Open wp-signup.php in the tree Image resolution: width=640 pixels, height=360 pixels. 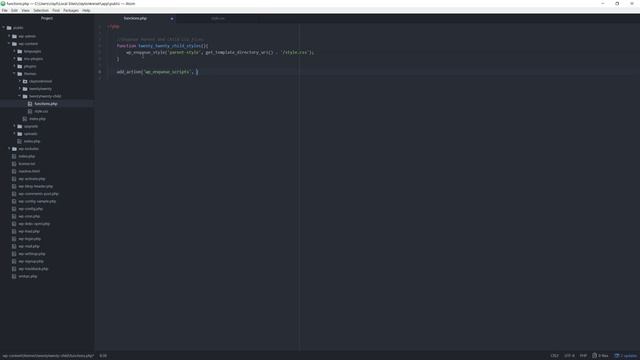pos(31,261)
